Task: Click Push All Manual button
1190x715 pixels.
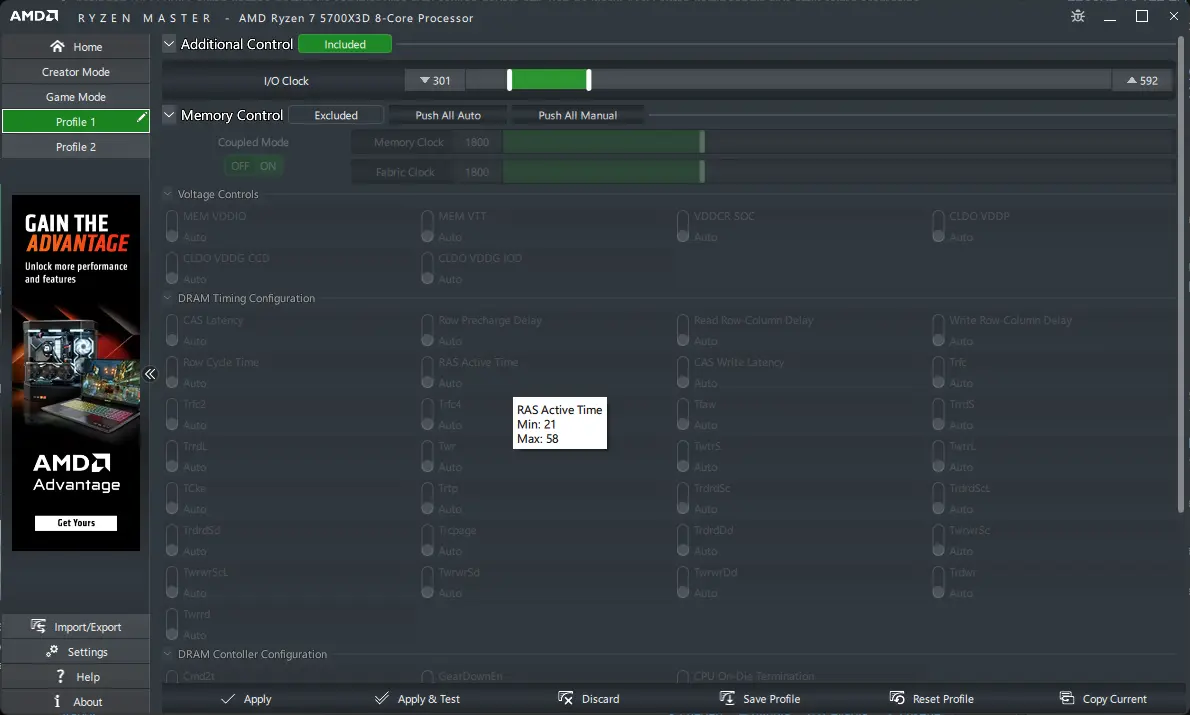Action: (x=578, y=115)
